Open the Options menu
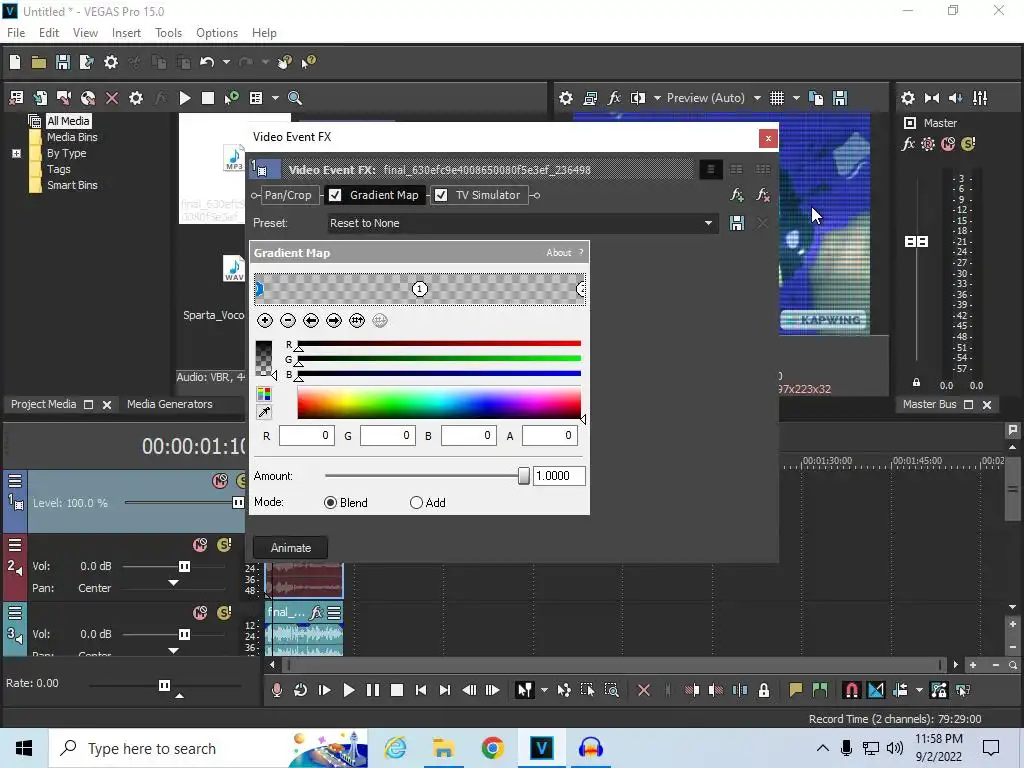Viewport: 1024px width, 768px height. (x=217, y=33)
